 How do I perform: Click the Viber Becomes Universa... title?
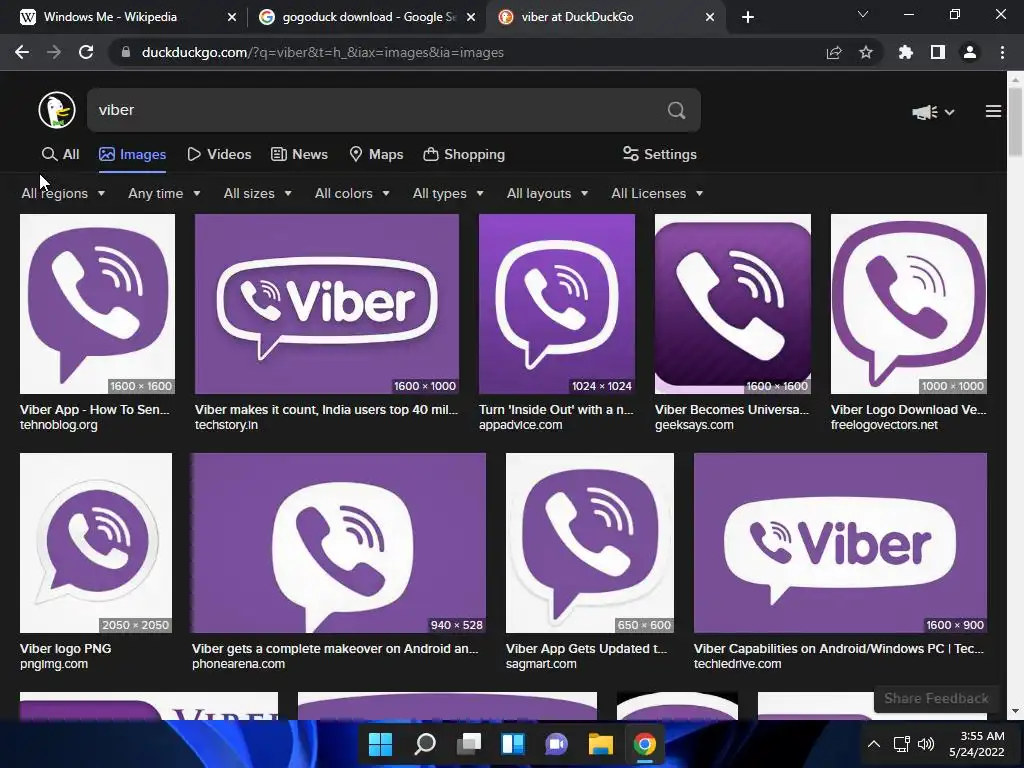coord(731,409)
